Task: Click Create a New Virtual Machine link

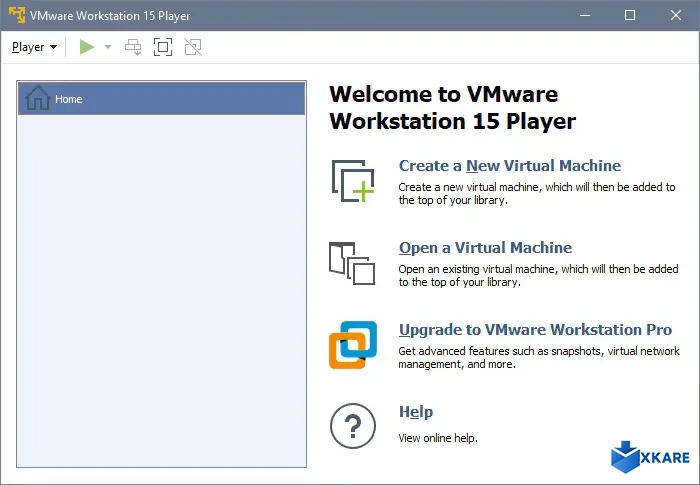Action: point(510,166)
